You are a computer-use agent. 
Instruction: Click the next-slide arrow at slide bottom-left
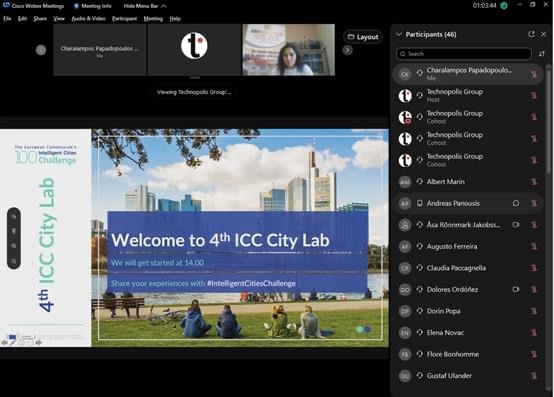point(38,342)
